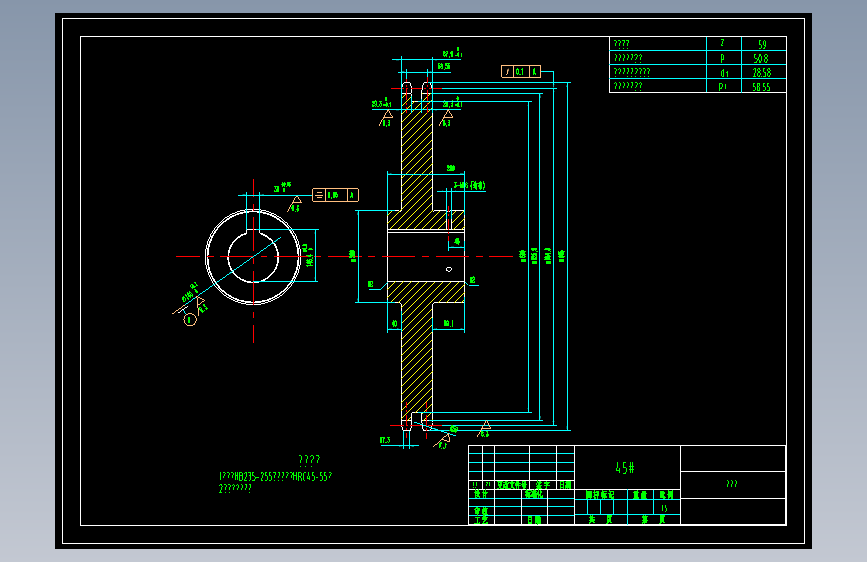Click the P symbol cell in parameter table
The image size is (867, 562).
tap(723, 58)
